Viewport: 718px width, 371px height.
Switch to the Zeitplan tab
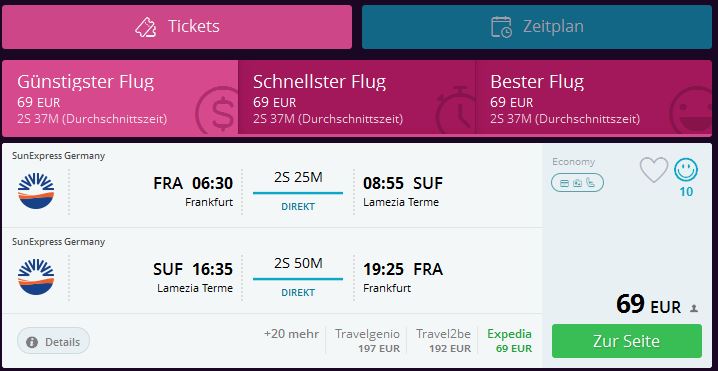[537, 27]
